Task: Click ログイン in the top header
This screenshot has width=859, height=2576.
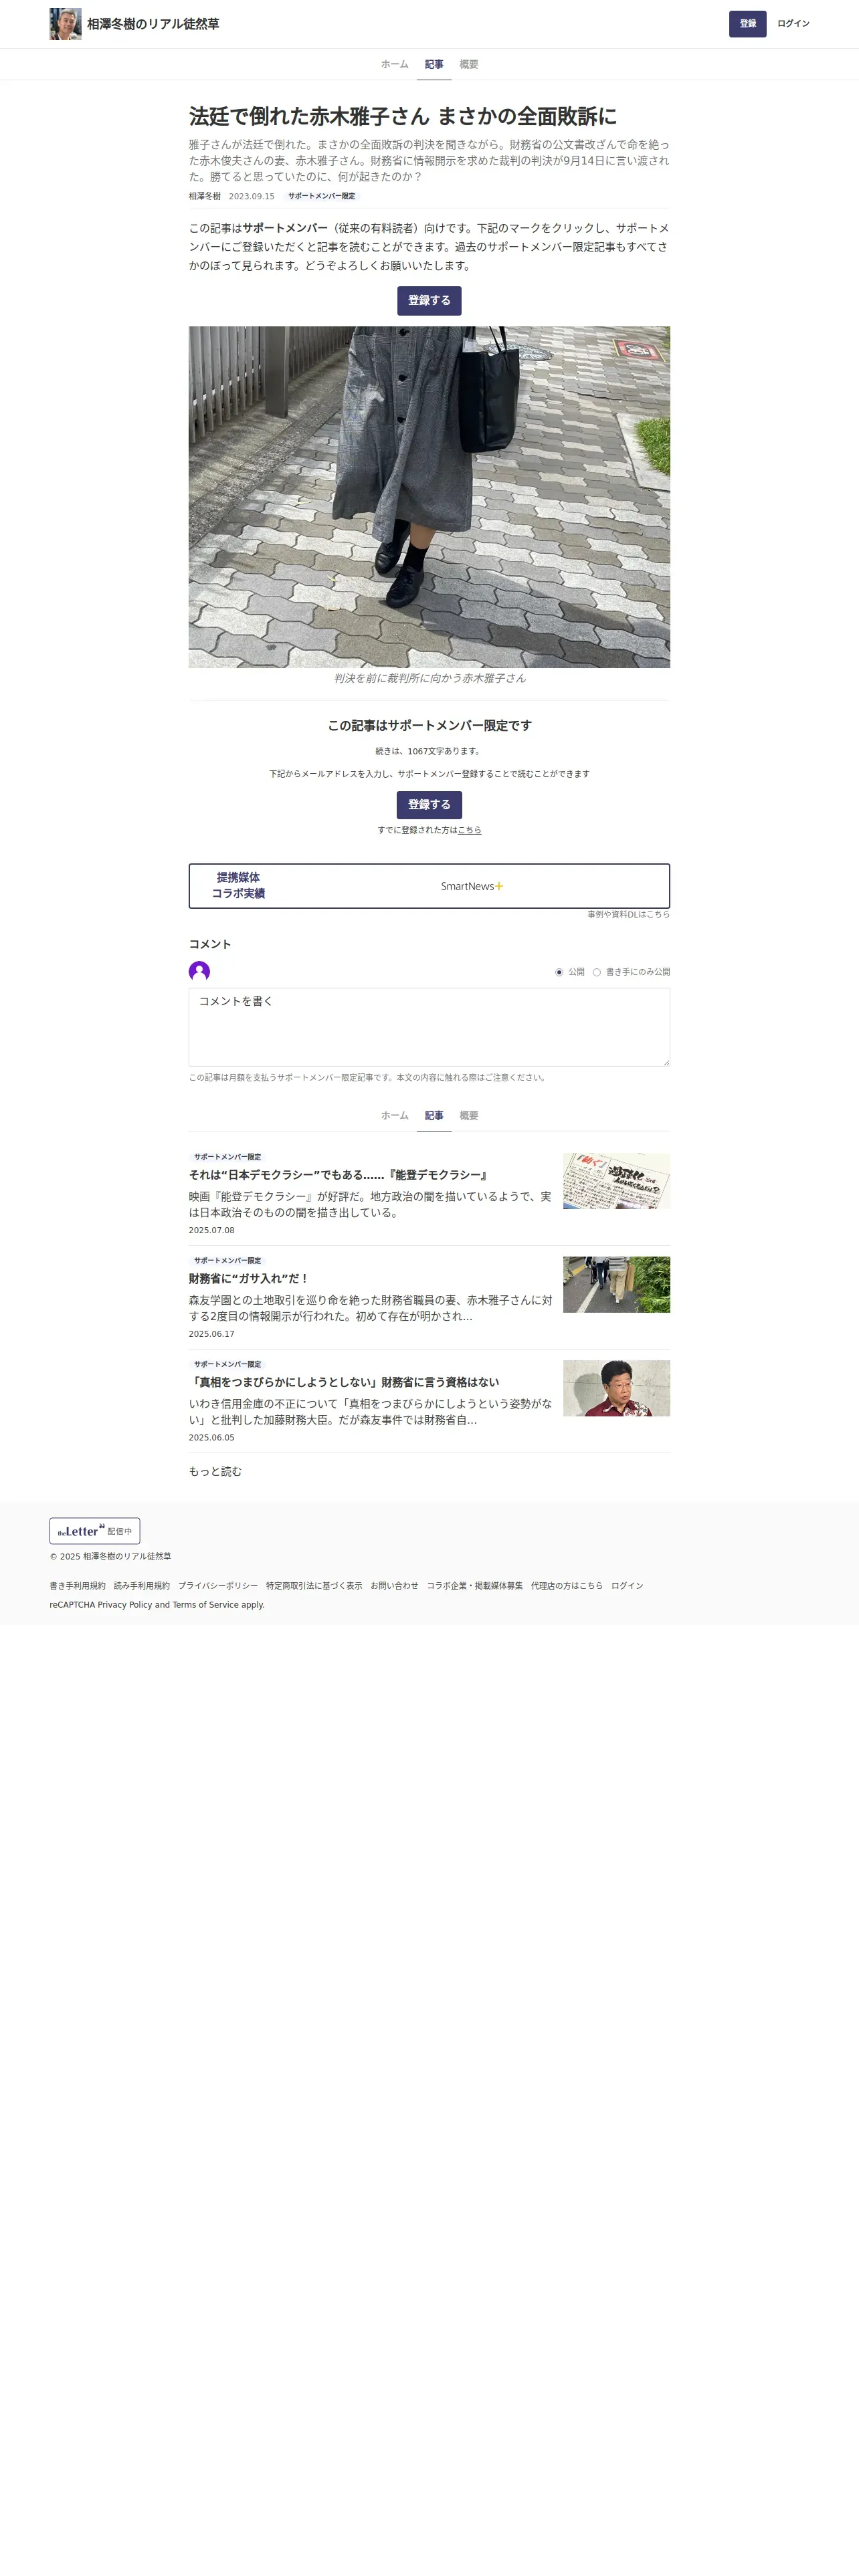Action: pyautogui.click(x=793, y=24)
